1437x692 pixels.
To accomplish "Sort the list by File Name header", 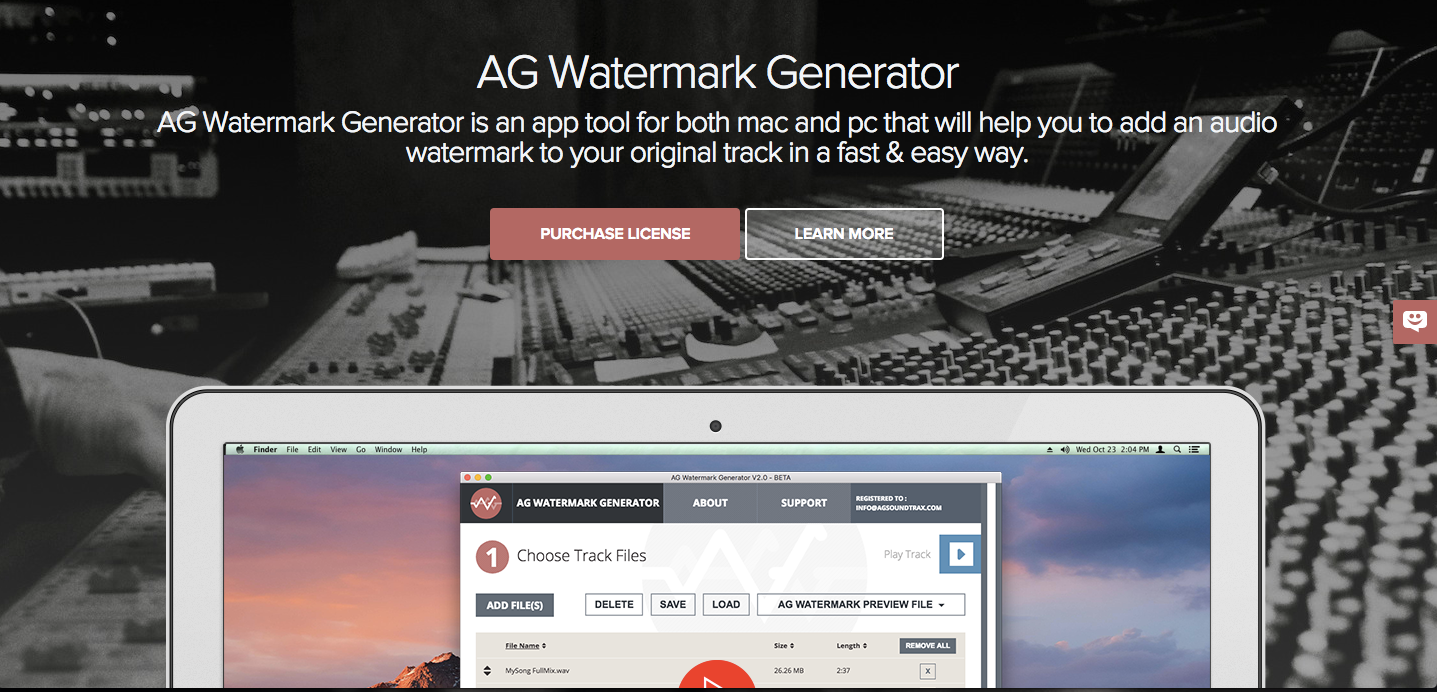I will pyautogui.click(x=525, y=646).
